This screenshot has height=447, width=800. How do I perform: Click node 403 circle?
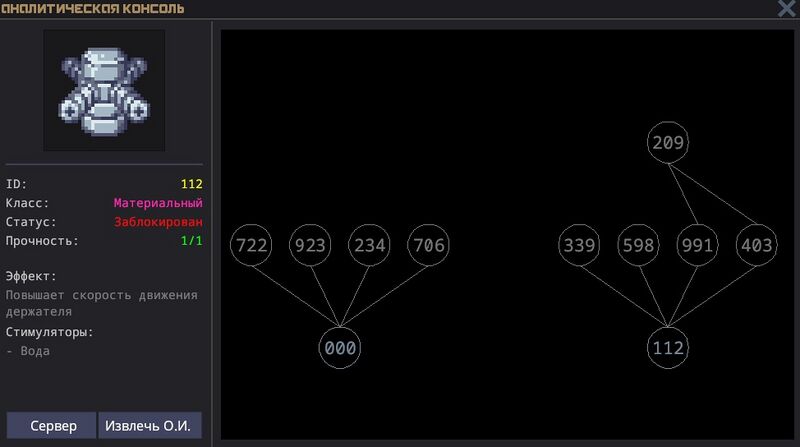click(756, 245)
